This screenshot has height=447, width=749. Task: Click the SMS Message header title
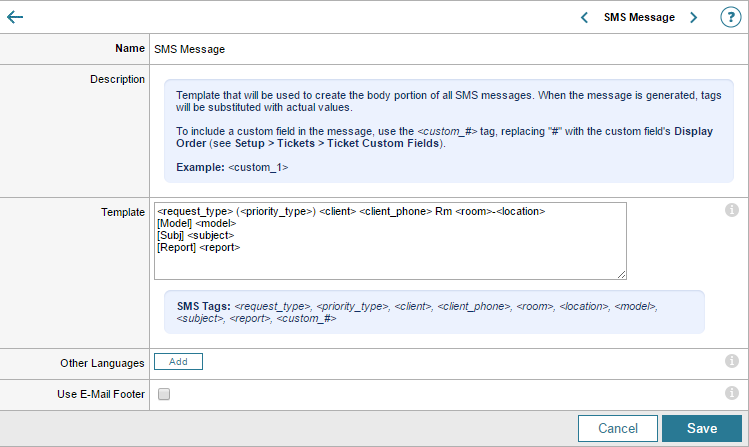pyautogui.click(x=638, y=17)
